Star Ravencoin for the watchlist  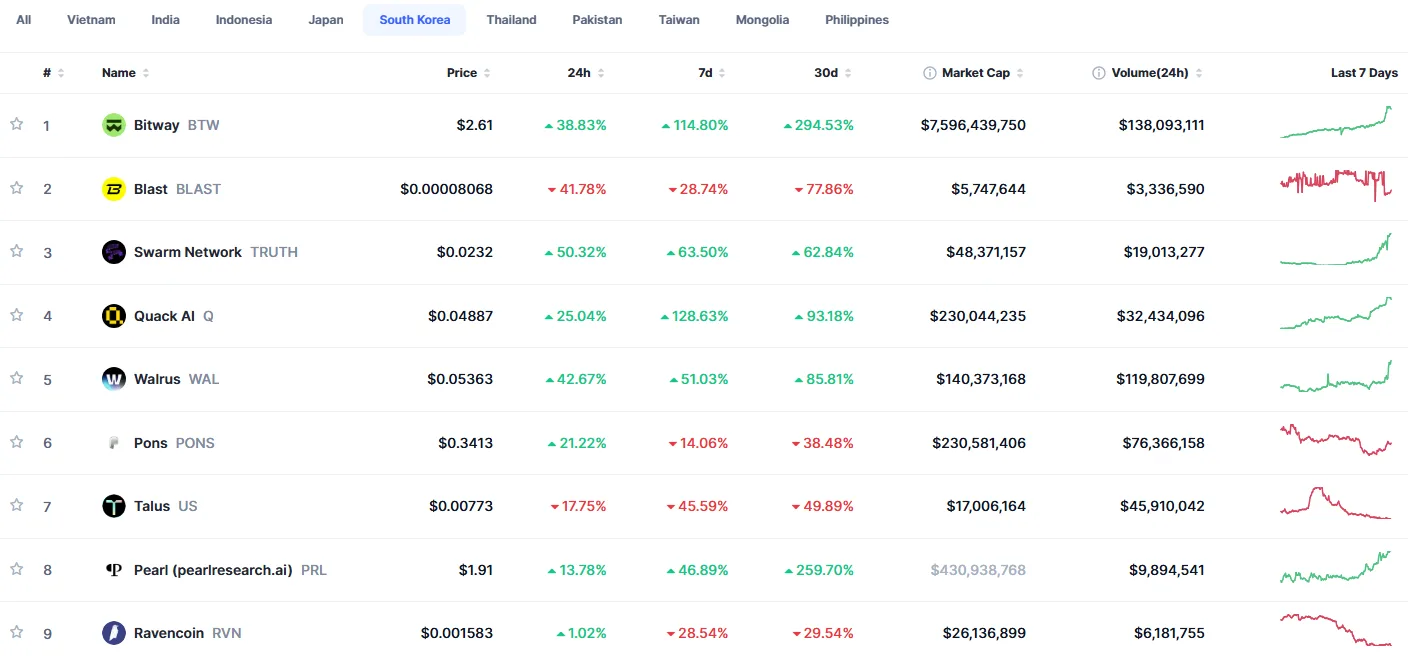(16, 632)
